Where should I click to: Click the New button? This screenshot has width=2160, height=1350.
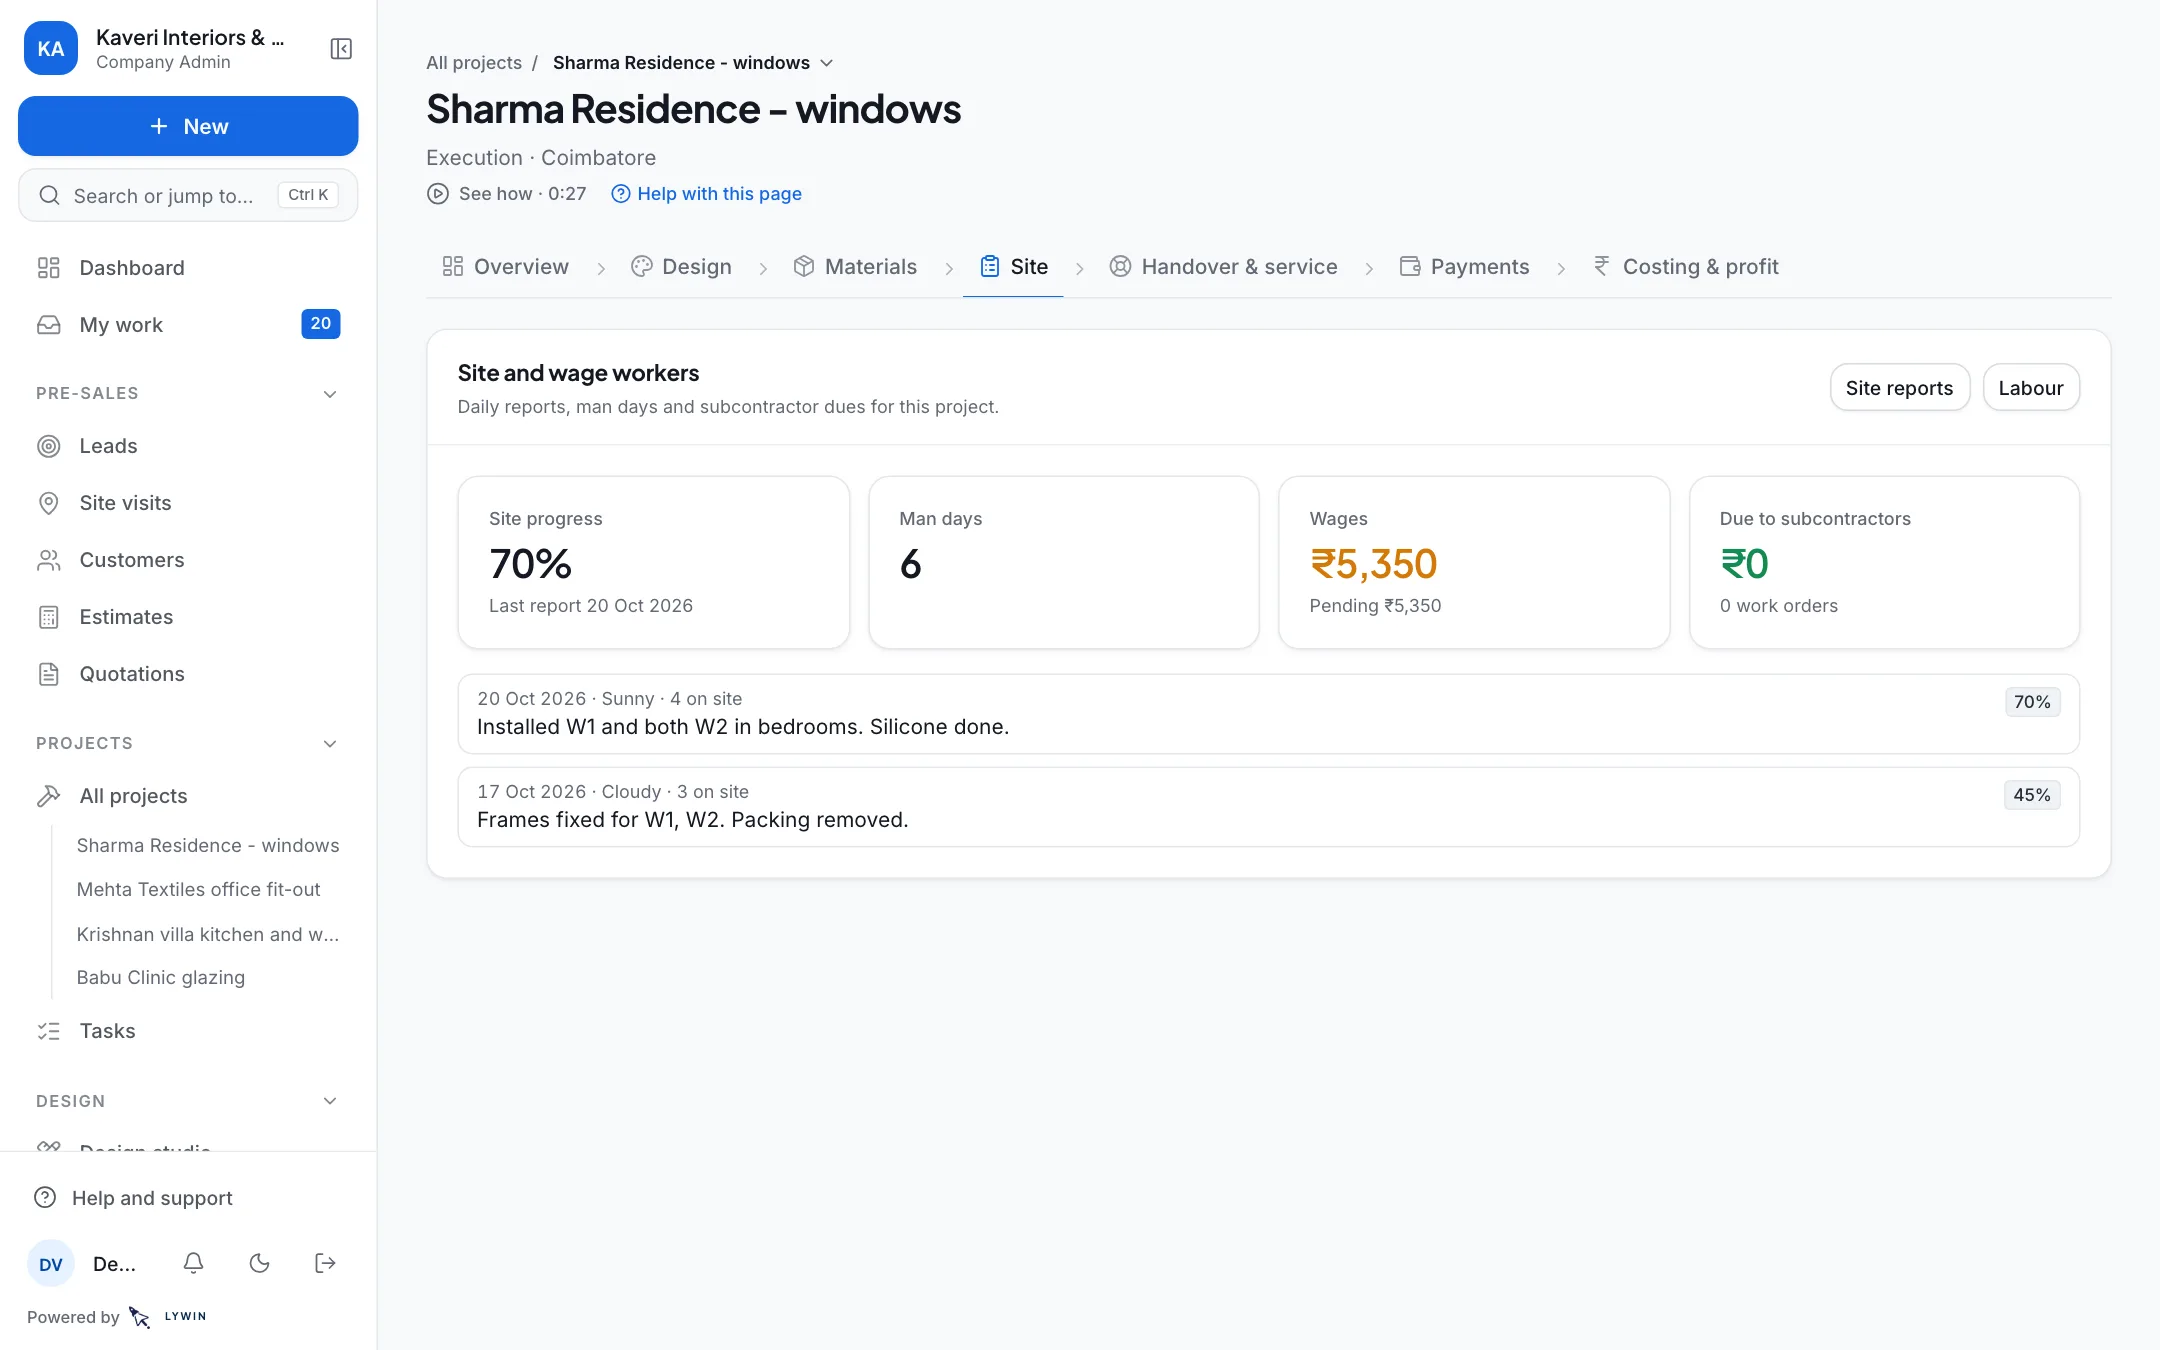point(188,126)
